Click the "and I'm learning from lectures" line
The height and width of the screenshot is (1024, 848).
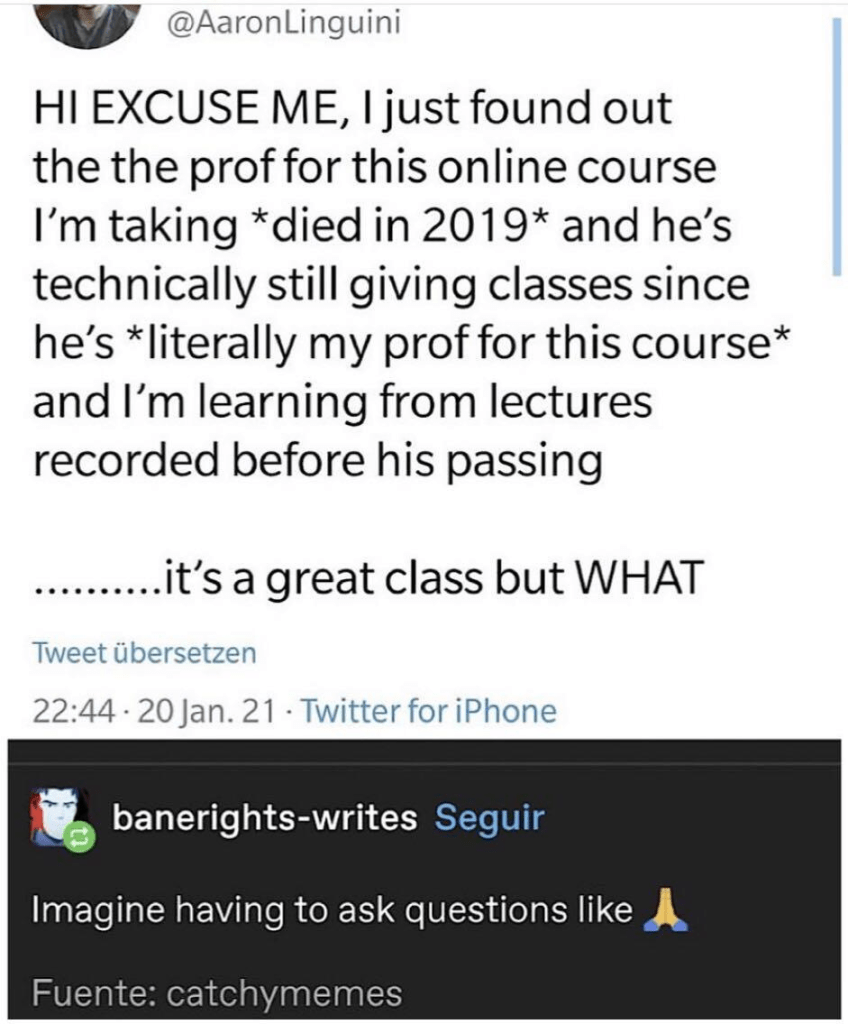(342, 401)
